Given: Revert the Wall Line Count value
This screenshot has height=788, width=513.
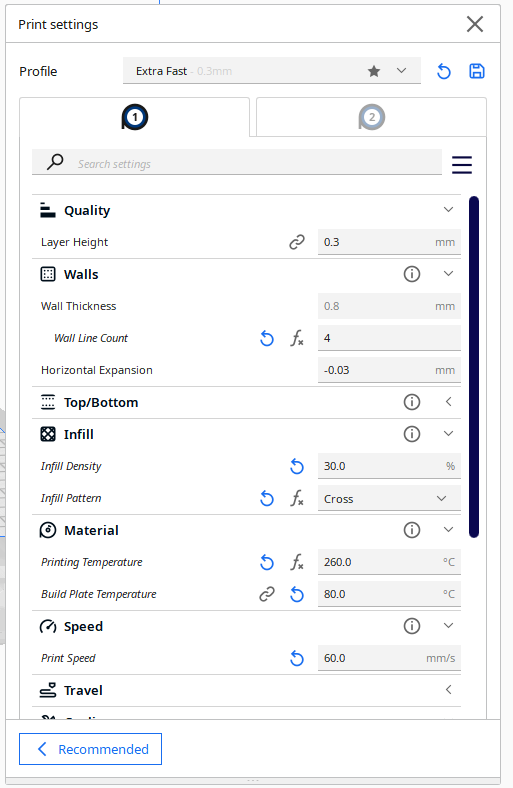Looking at the screenshot, I should [267, 338].
